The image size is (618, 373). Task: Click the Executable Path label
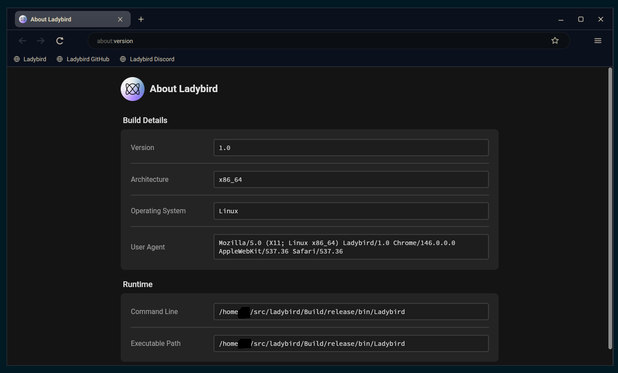(156, 343)
